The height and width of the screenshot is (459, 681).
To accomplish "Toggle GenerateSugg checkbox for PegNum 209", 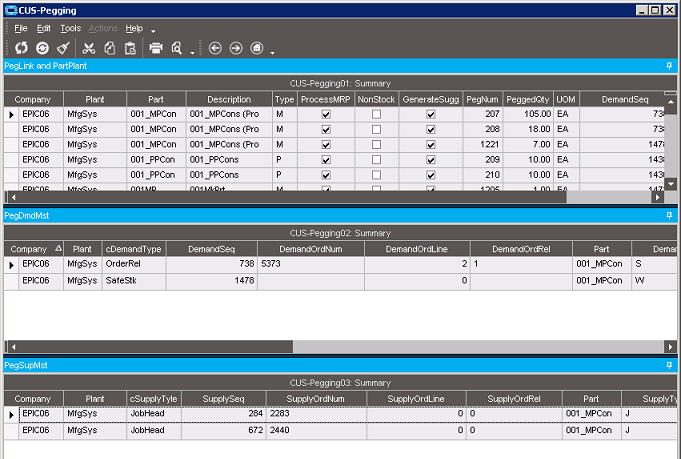I will click(x=430, y=160).
